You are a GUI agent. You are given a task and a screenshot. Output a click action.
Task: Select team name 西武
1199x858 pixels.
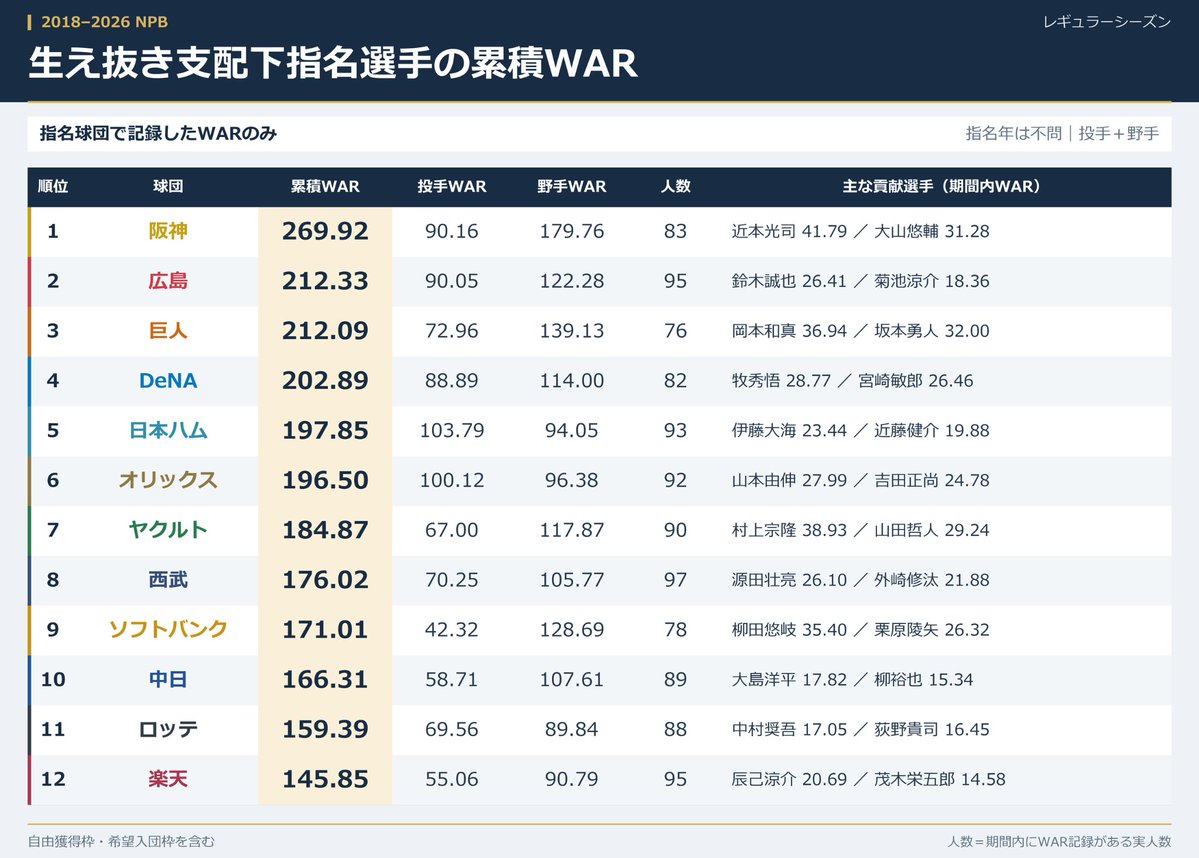pos(167,580)
